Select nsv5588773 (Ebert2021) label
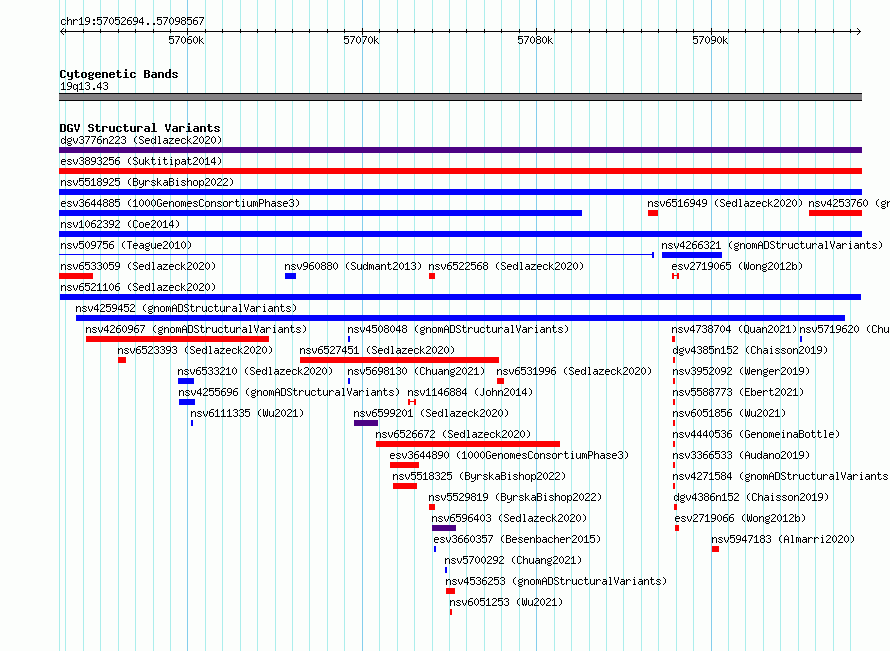 tap(738, 392)
